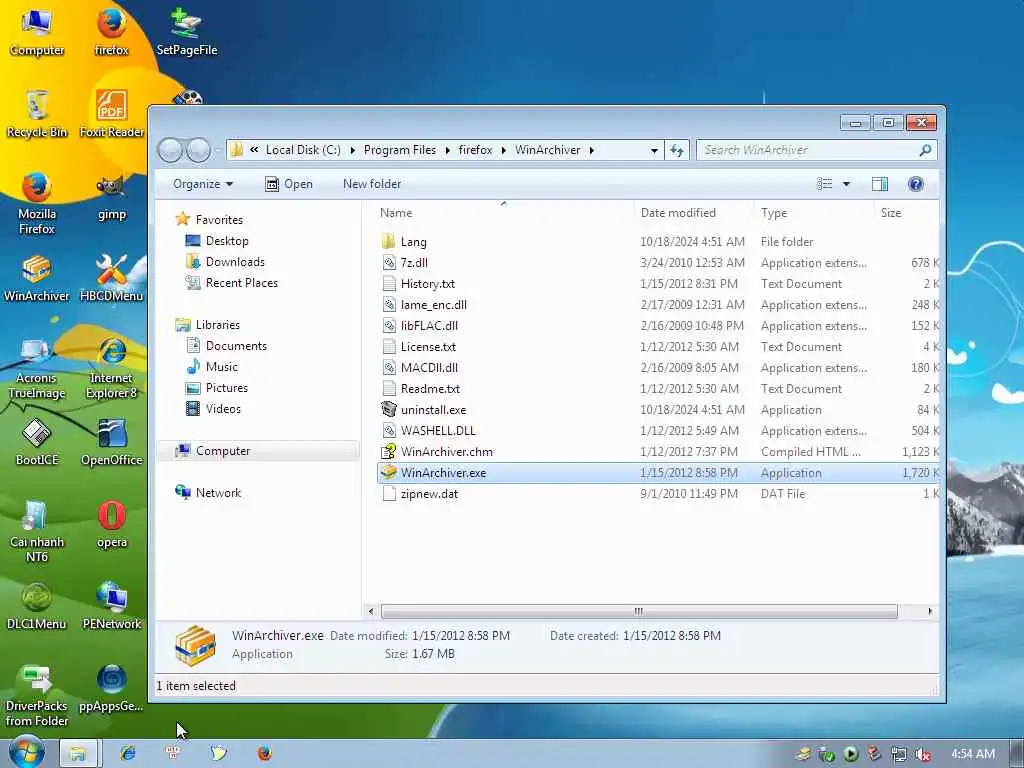Open DriverPacks from Folder icon
Screen dimensions: 1024x768
pos(37,696)
